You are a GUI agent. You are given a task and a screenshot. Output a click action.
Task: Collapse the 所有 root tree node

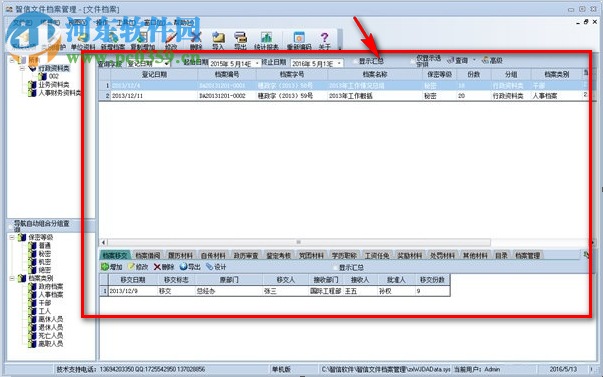click(x=12, y=60)
